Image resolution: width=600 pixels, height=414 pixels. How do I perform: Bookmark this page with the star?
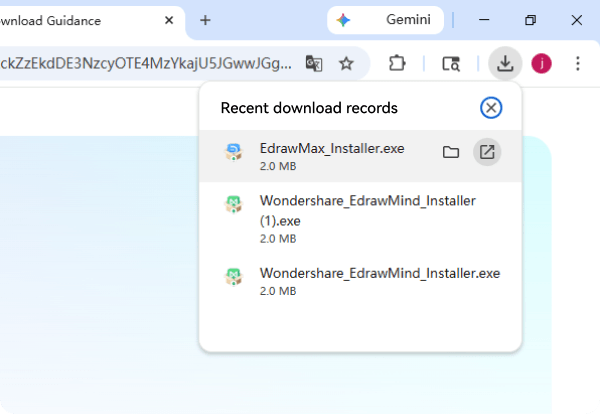346,64
